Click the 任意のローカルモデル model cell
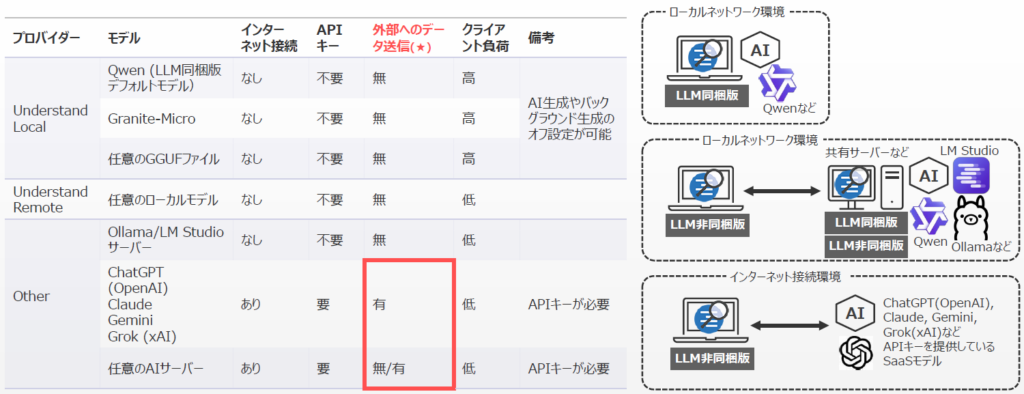1024x394 pixels. pyautogui.click(x=163, y=199)
